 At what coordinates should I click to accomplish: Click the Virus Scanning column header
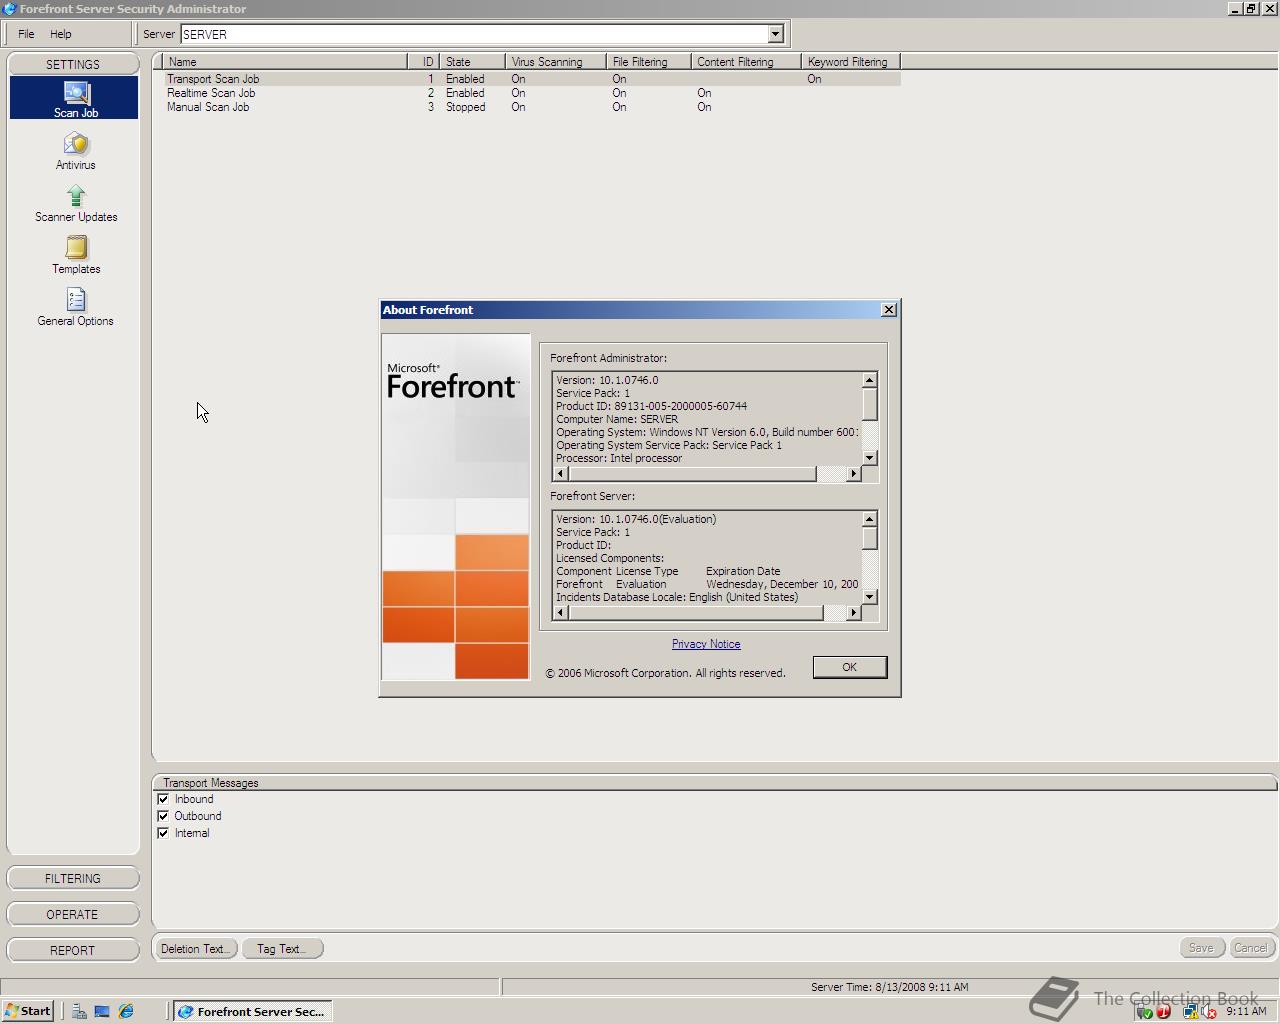click(x=556, y=62)
